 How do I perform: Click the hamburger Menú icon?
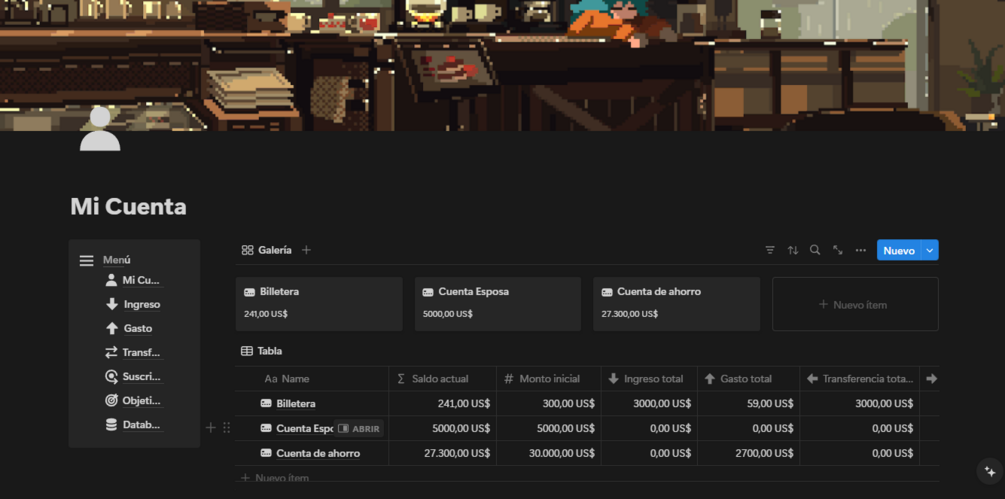point(87,261)
